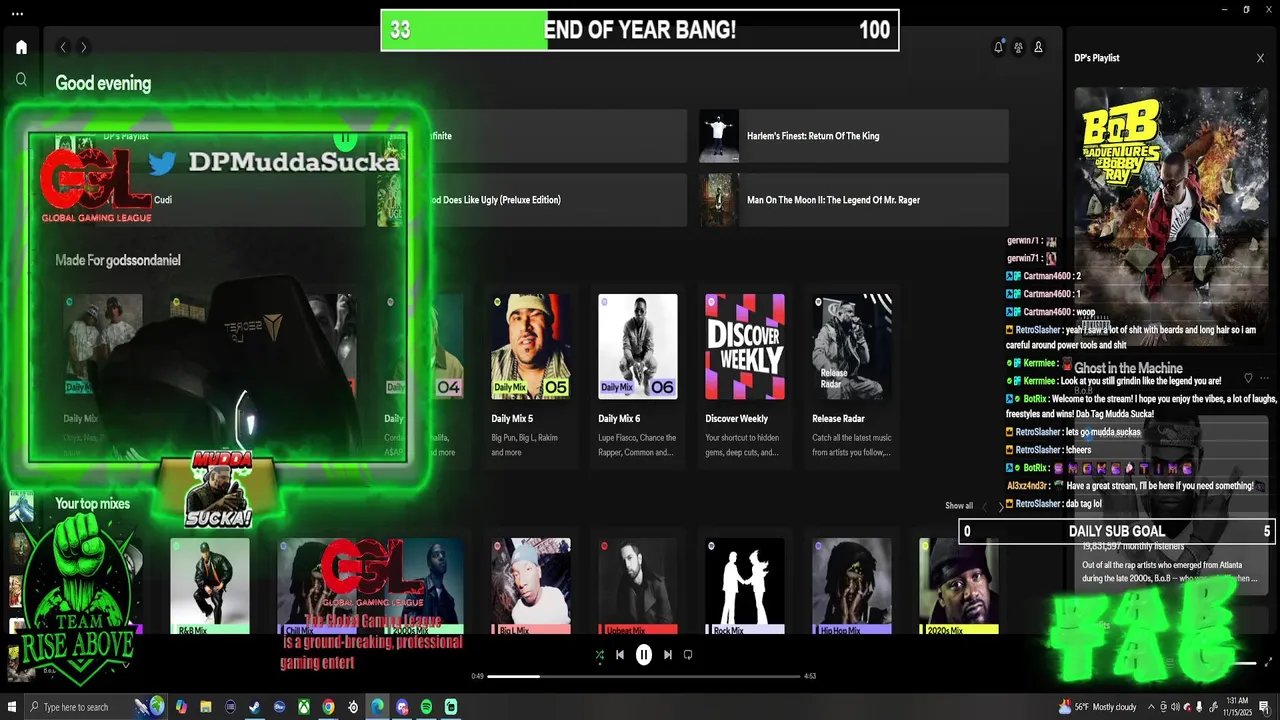Screen dimensions: 1280x720
Task: Open fullscreen player view
Action: pos(1269,662)
